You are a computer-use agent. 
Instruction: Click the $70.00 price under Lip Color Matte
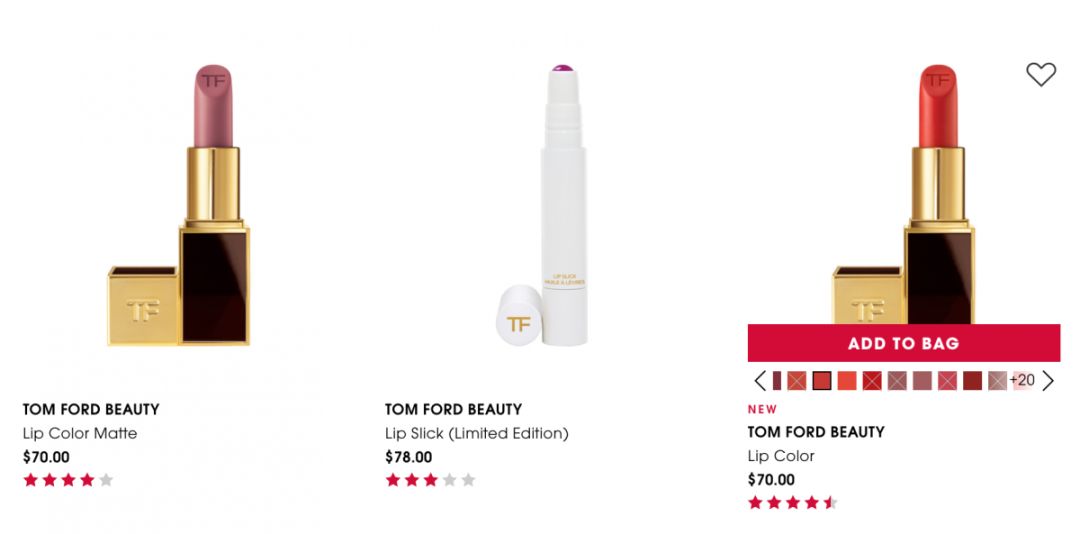(46, 457)
